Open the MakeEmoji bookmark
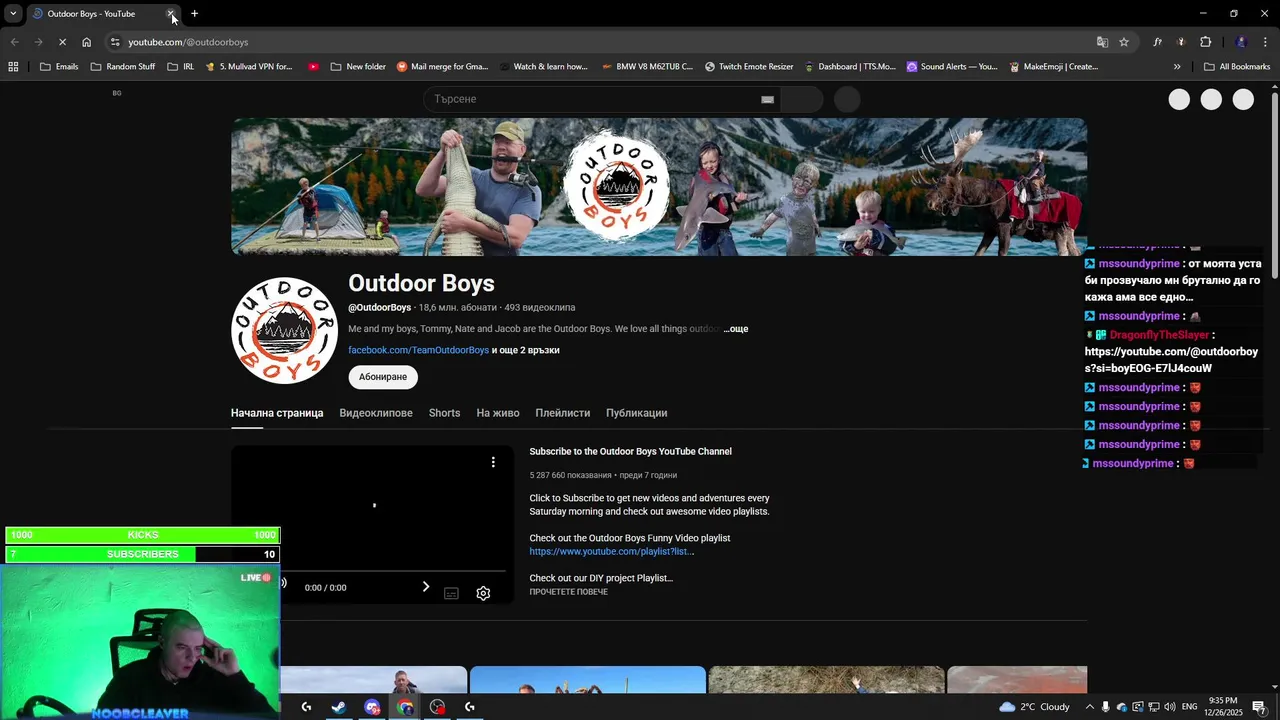The width and height of the screenshot is (1280, 720). pyautogui.click(x=1054, y=67)
